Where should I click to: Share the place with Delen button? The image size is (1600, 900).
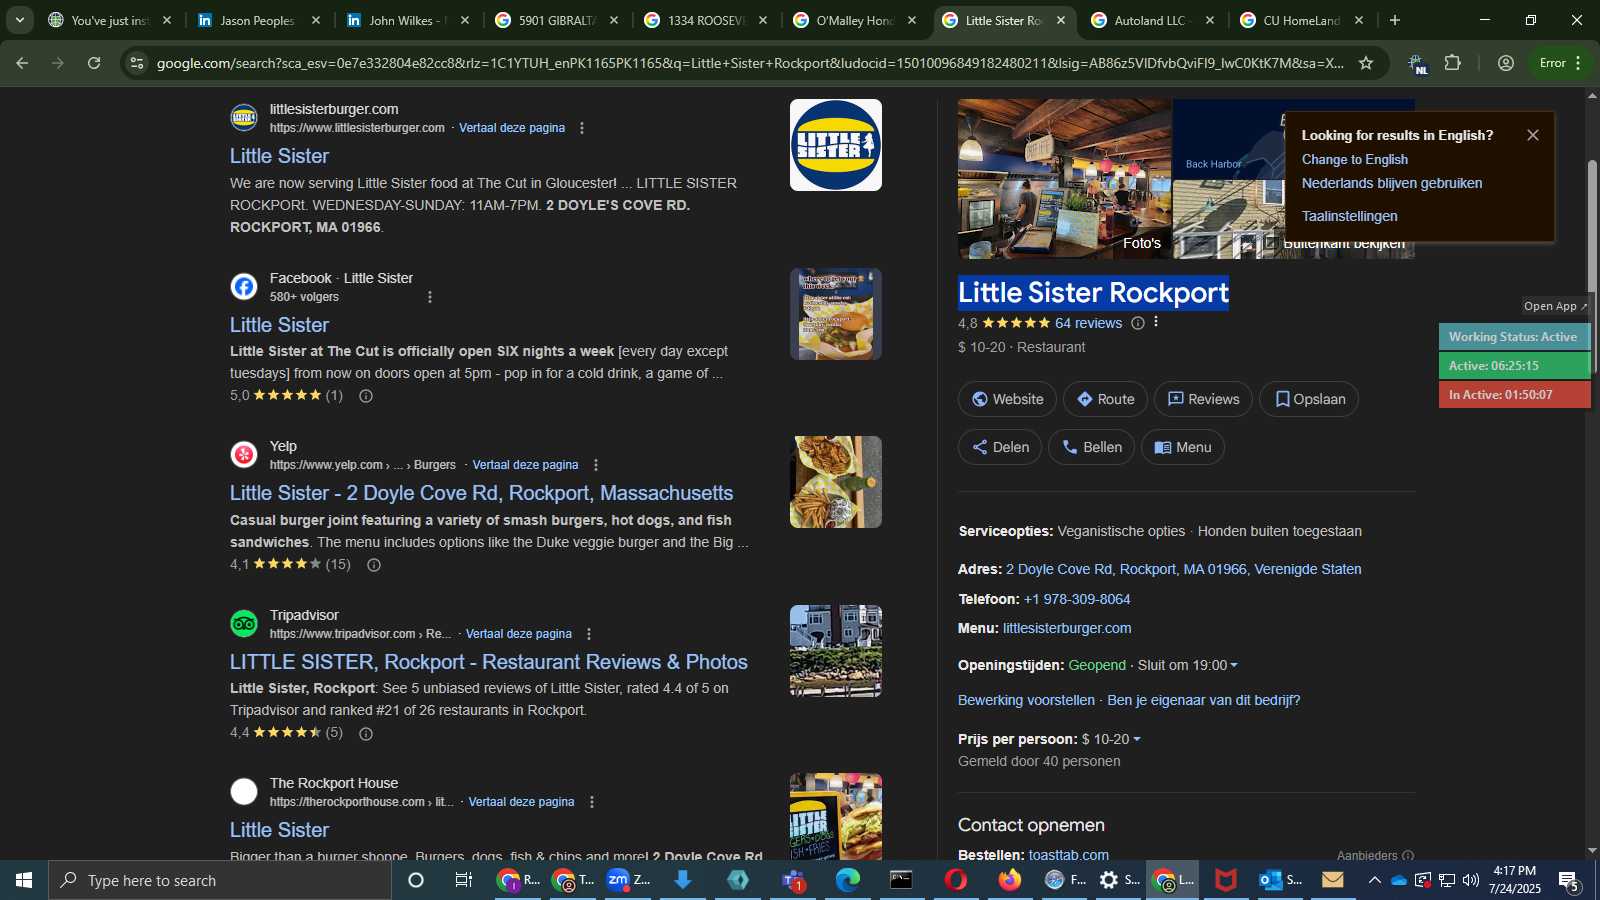pyautogui.click(x=1000, y=447)
